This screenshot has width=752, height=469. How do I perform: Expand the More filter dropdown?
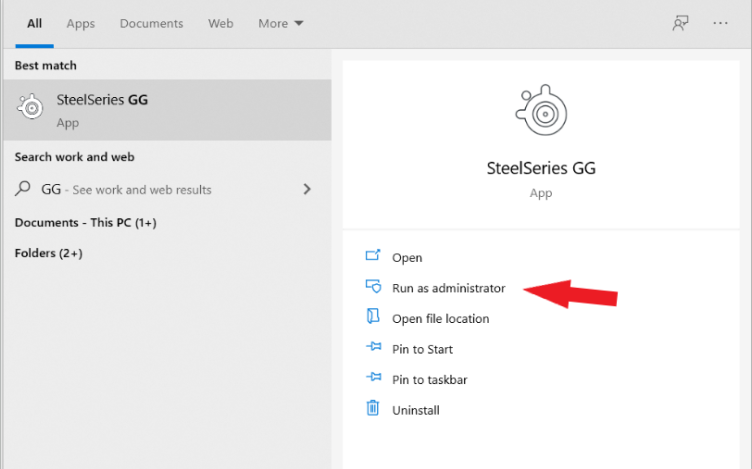[x=280, y=23]
